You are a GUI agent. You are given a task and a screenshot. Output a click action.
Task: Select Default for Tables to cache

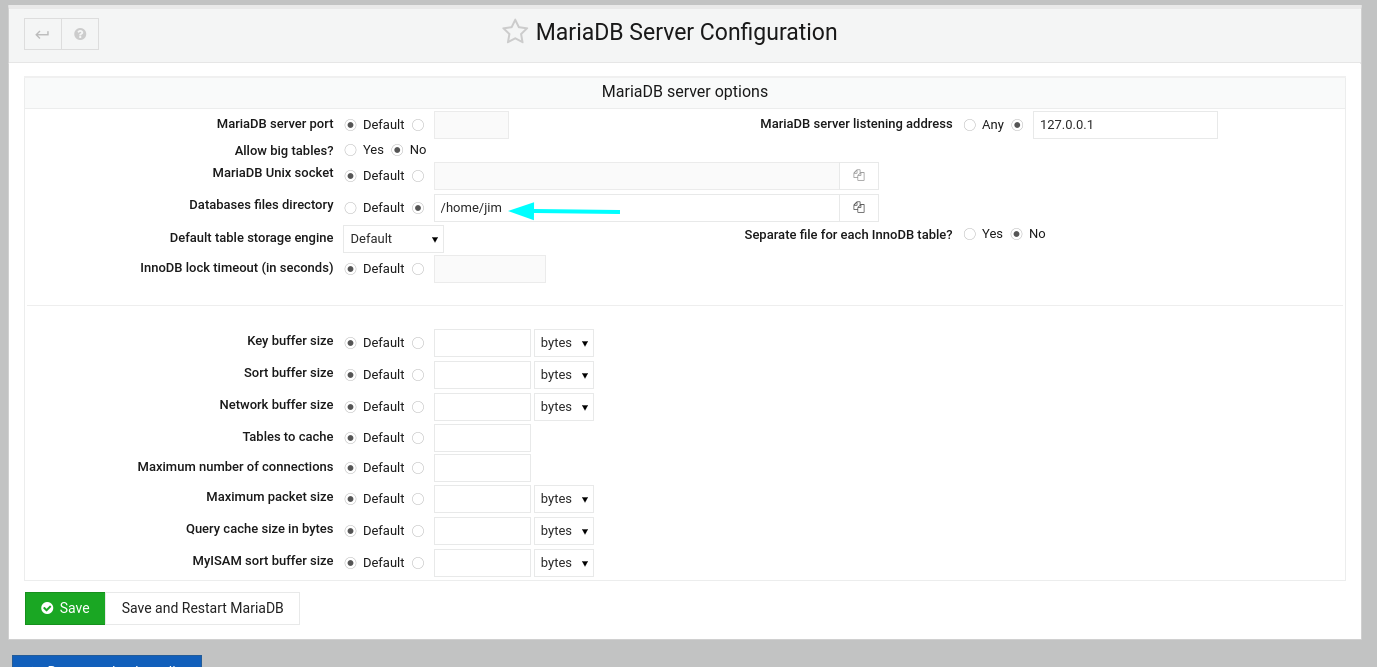coord(350,438)
